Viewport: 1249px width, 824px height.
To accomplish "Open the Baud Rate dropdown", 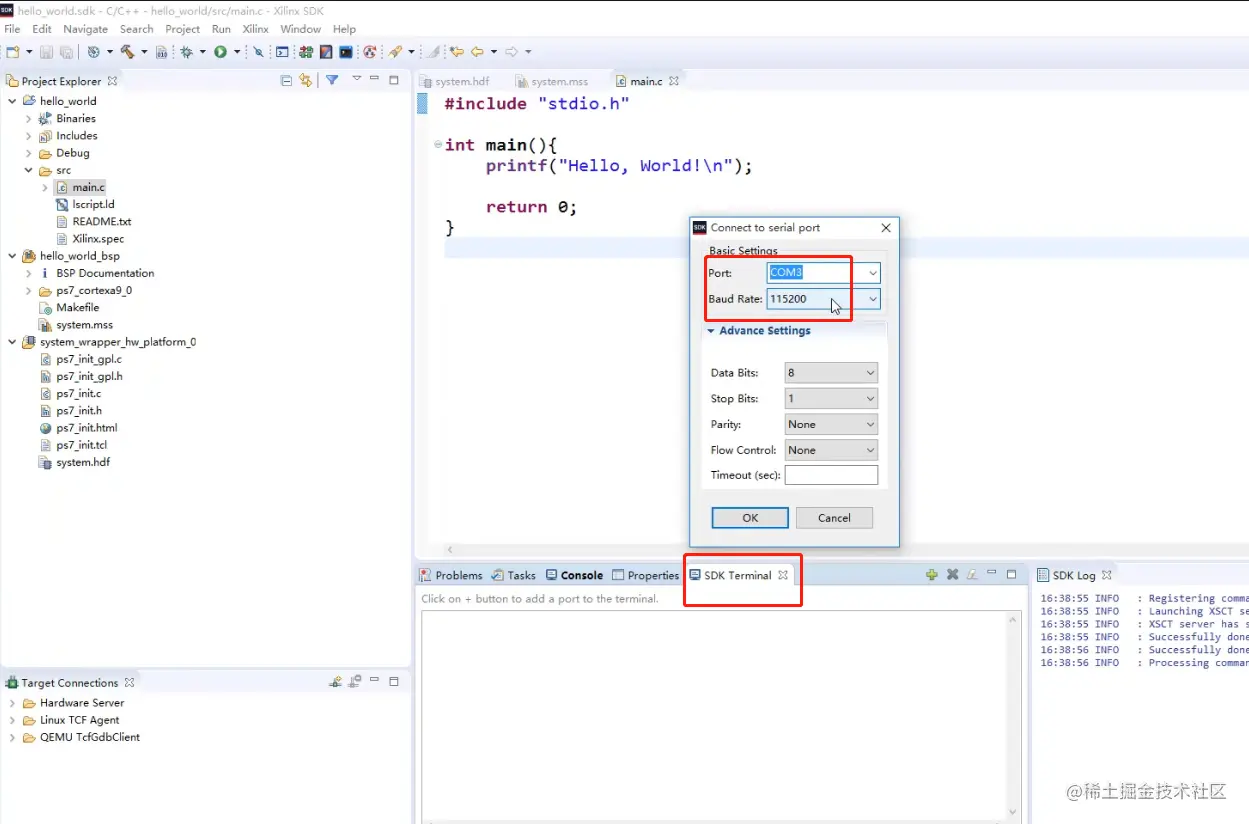I will pyautogui.click(x=872, y=299).
